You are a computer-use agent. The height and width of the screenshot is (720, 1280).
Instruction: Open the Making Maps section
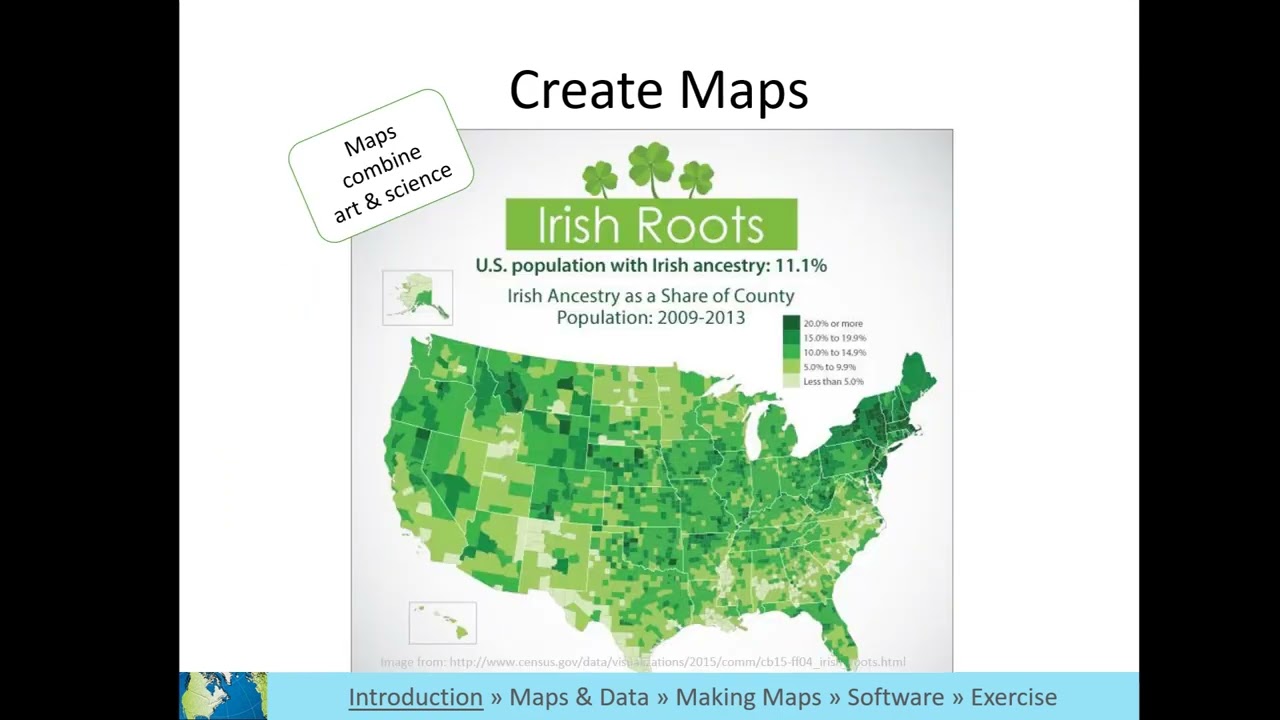[x=748, y=697]
